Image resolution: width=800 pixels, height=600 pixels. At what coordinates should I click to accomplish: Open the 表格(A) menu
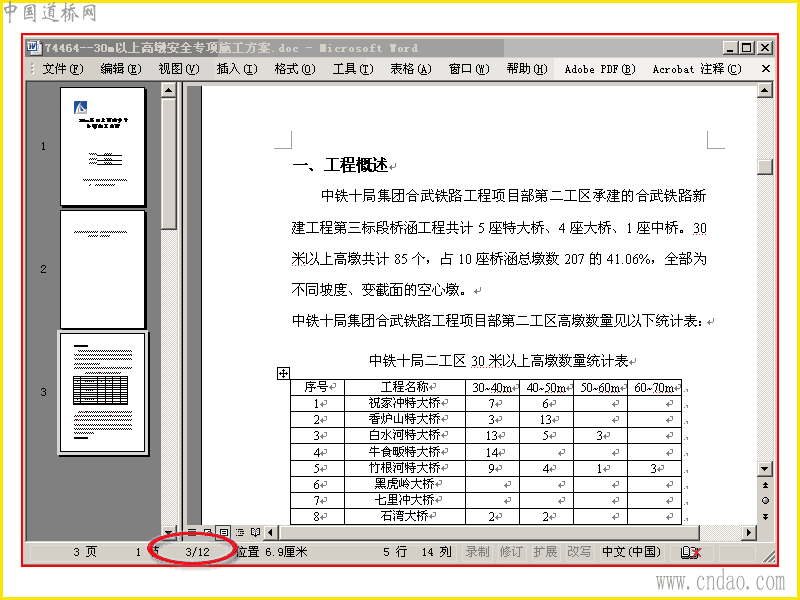[411, 69]
